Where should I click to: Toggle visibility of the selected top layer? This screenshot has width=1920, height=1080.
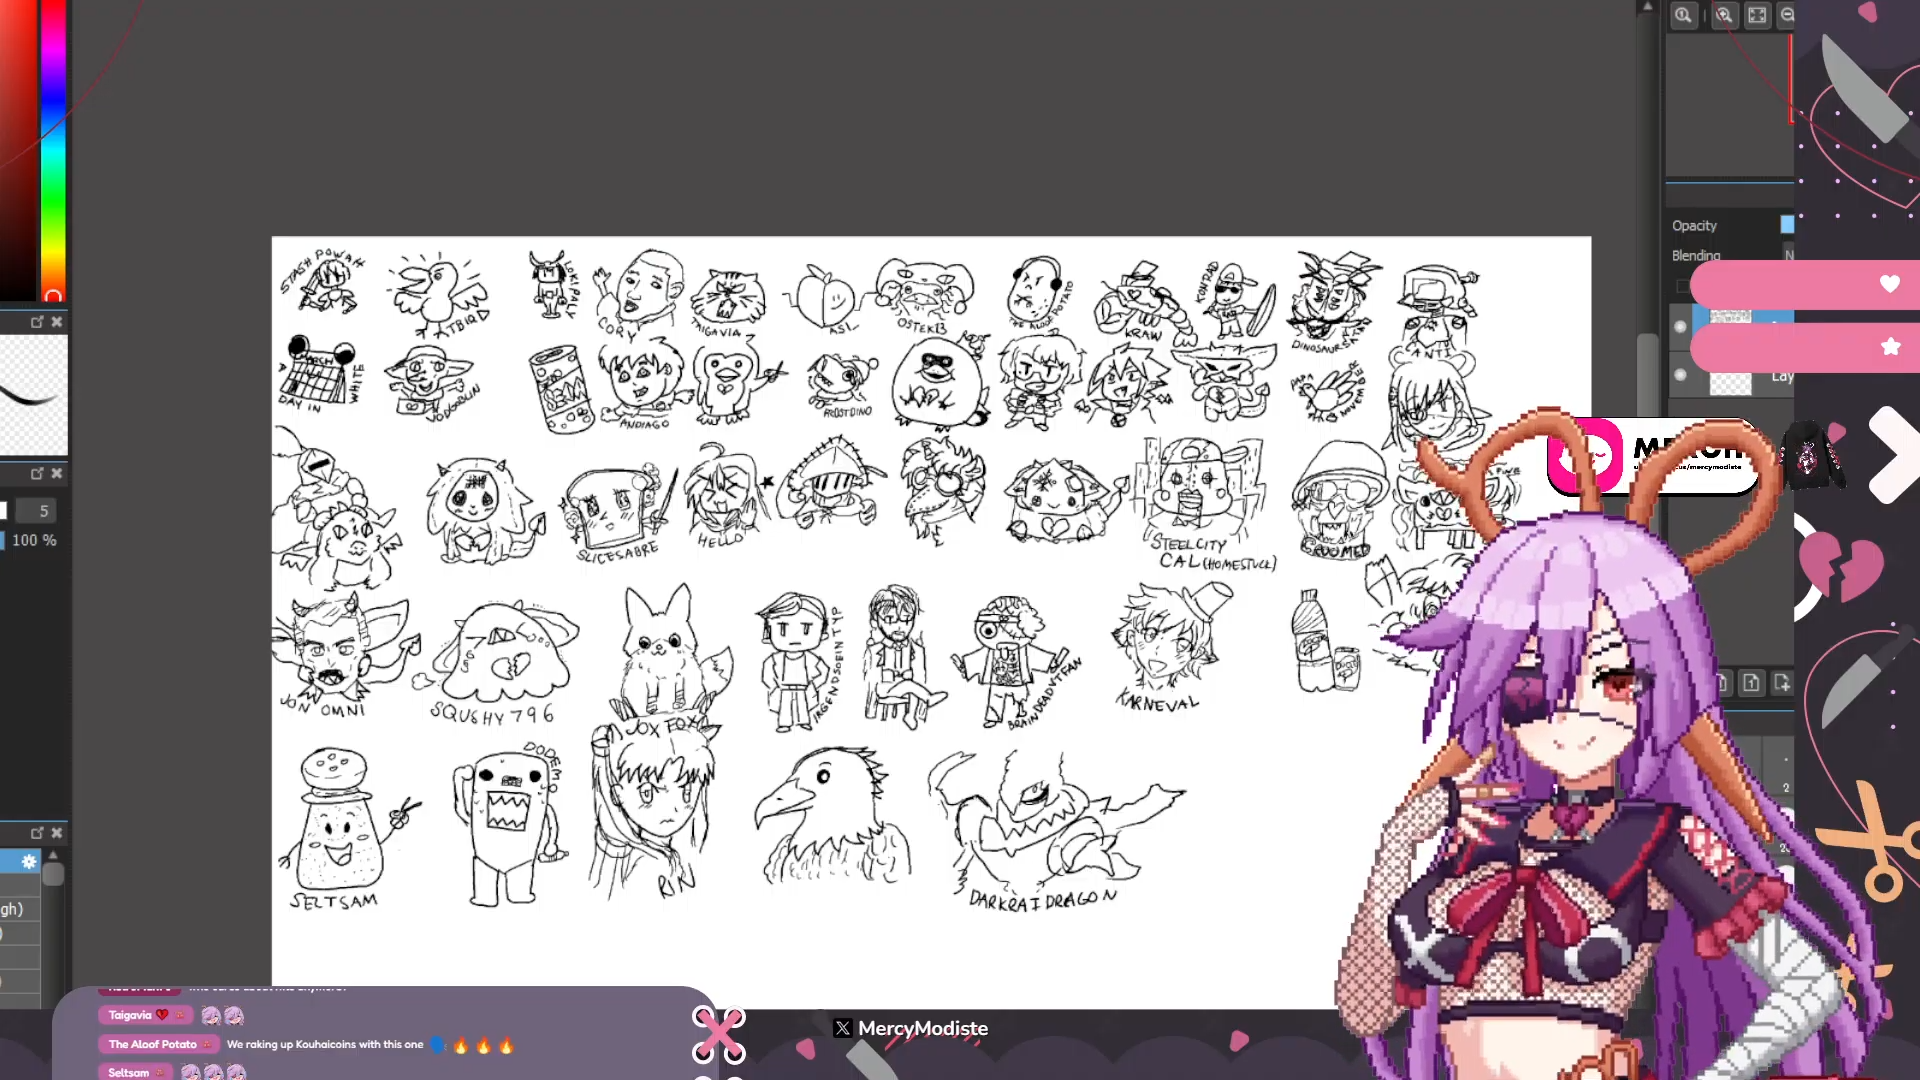click(1680, 327)
